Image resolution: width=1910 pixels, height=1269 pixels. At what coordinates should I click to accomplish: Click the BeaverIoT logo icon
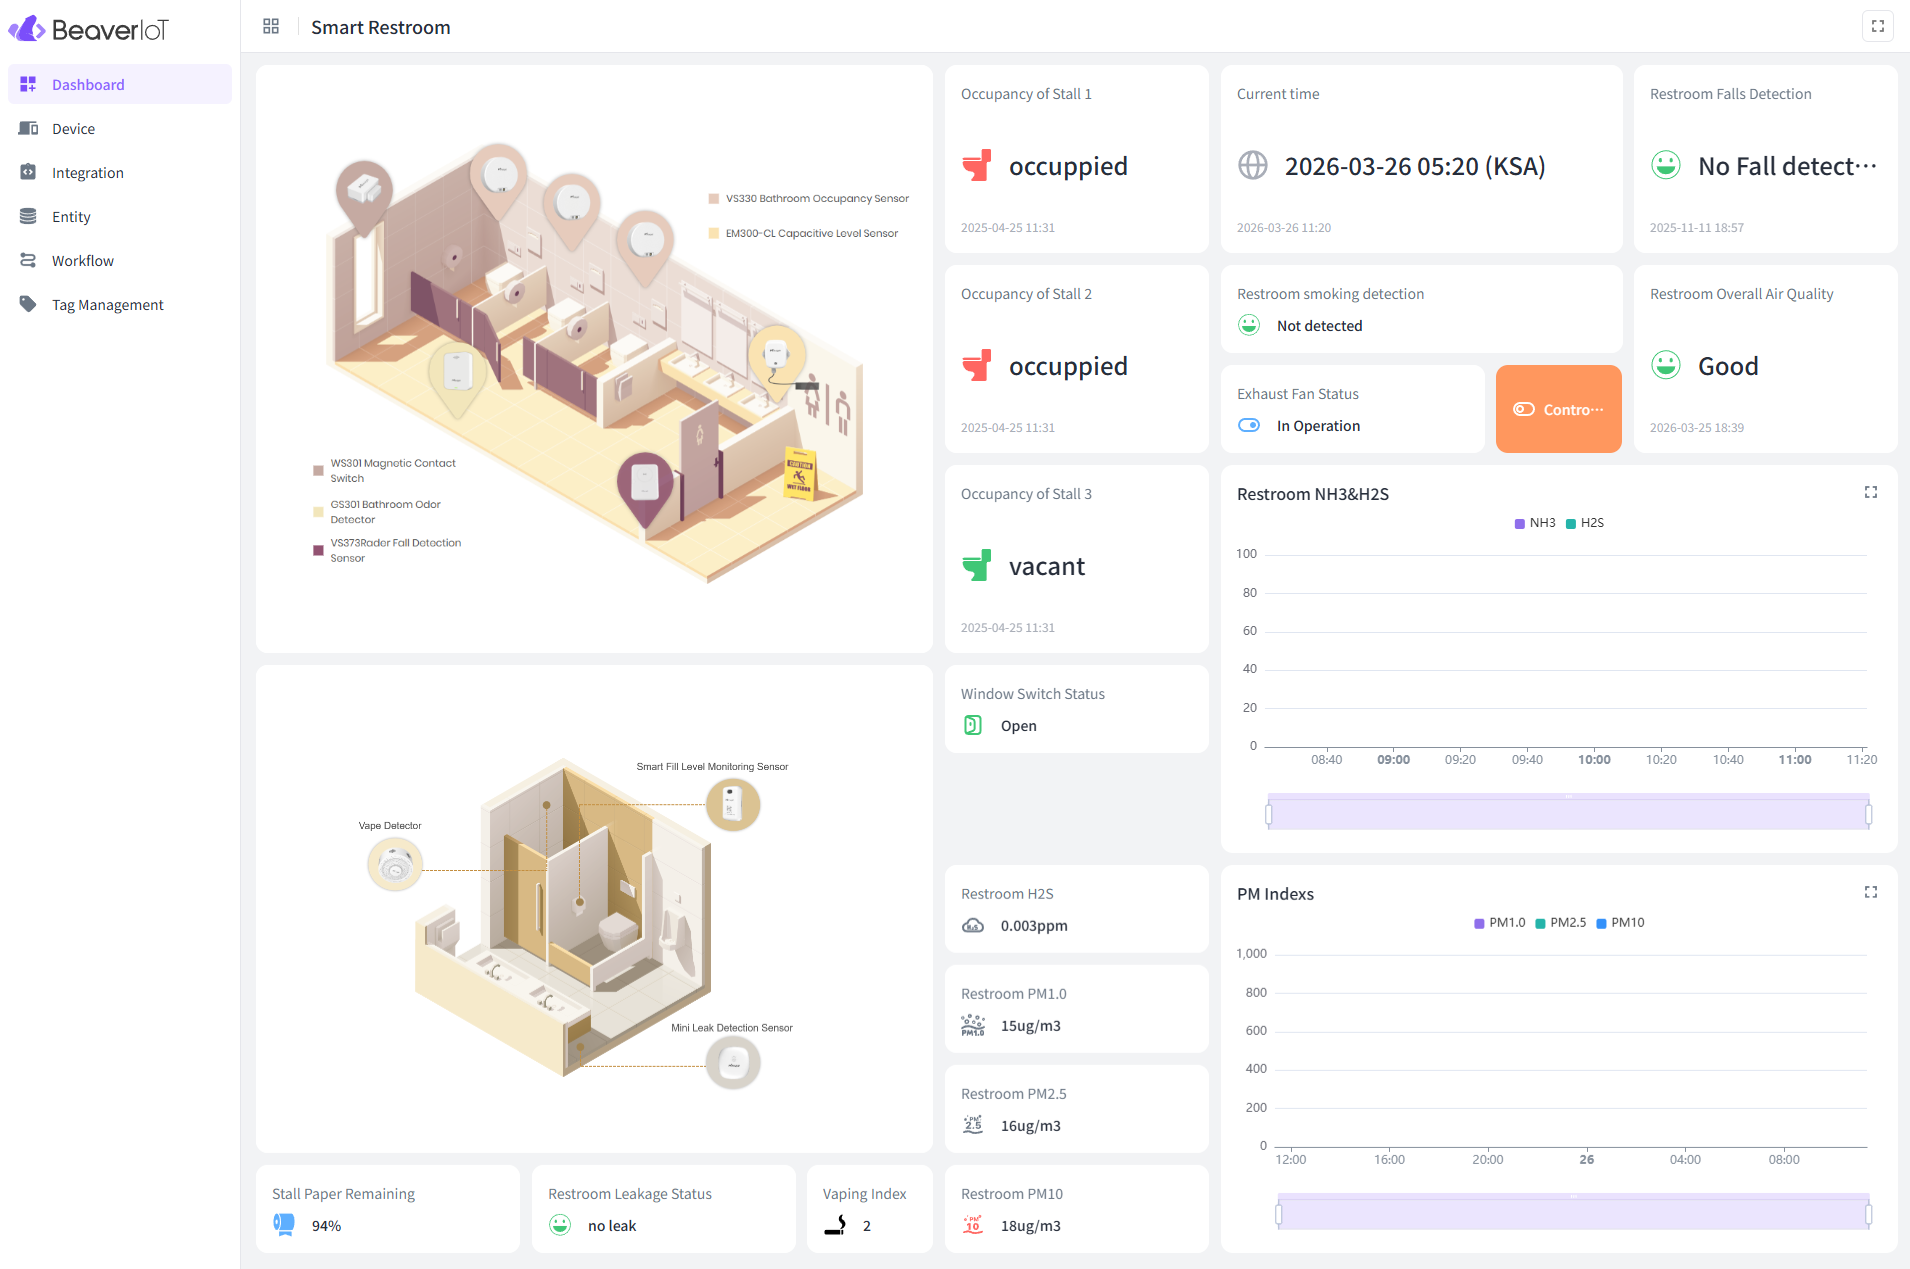(27, 29)
